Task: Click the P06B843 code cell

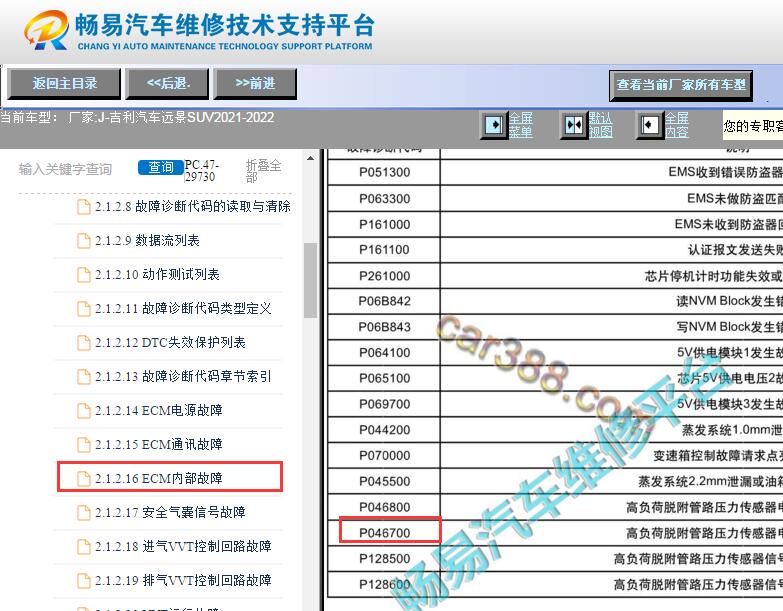Action: (x=384, y=327)
